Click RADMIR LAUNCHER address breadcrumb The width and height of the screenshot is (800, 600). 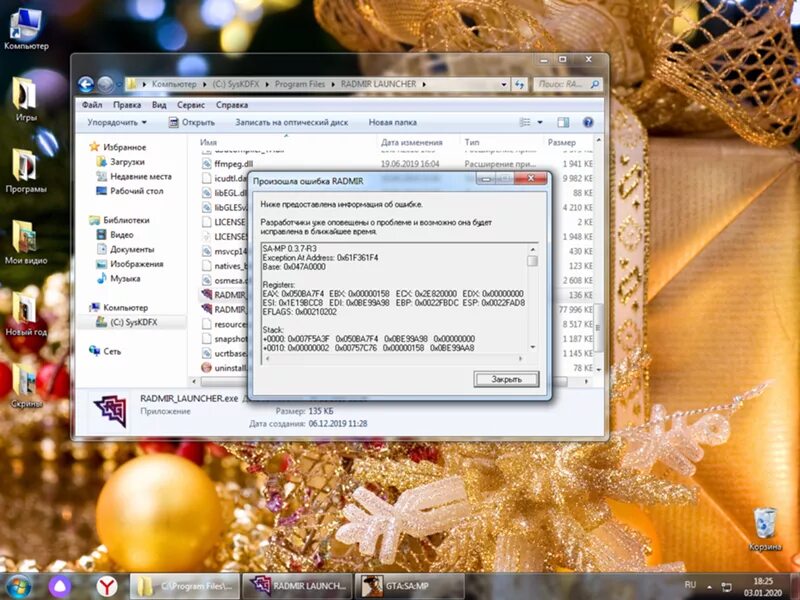pyautogui.click(x=379, y=84)
